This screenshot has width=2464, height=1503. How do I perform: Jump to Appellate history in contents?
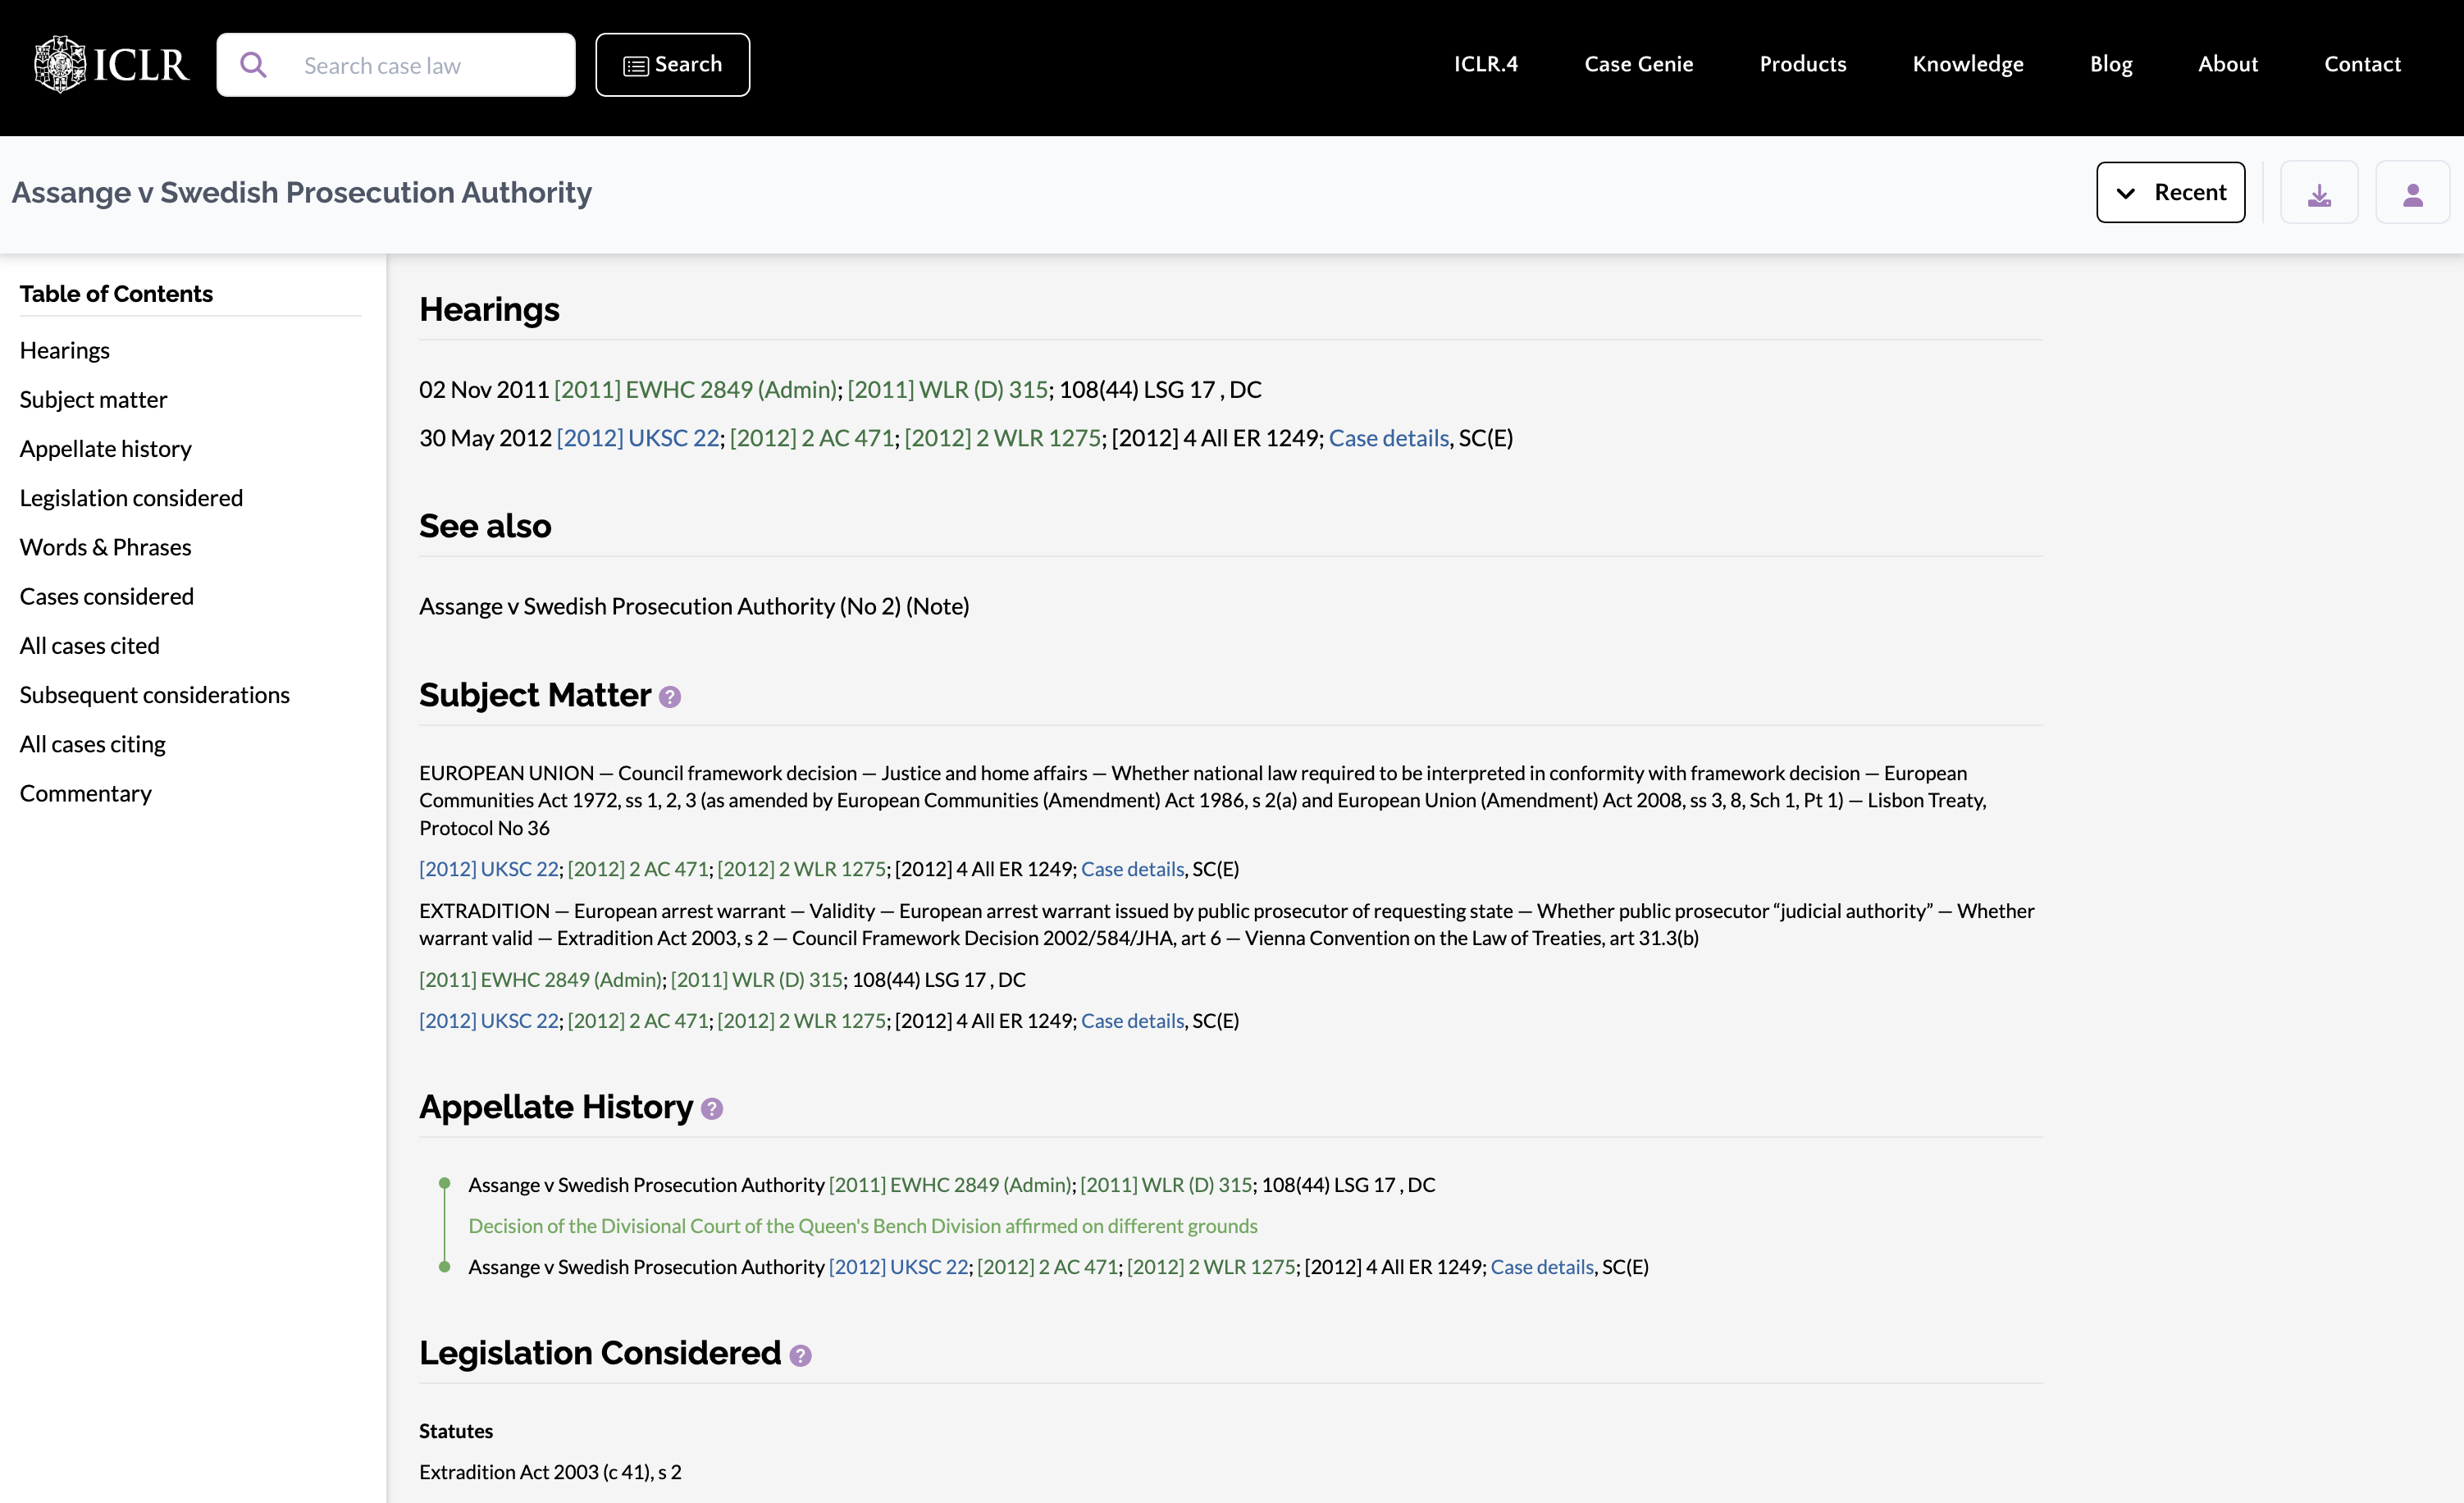pos(106,449)
